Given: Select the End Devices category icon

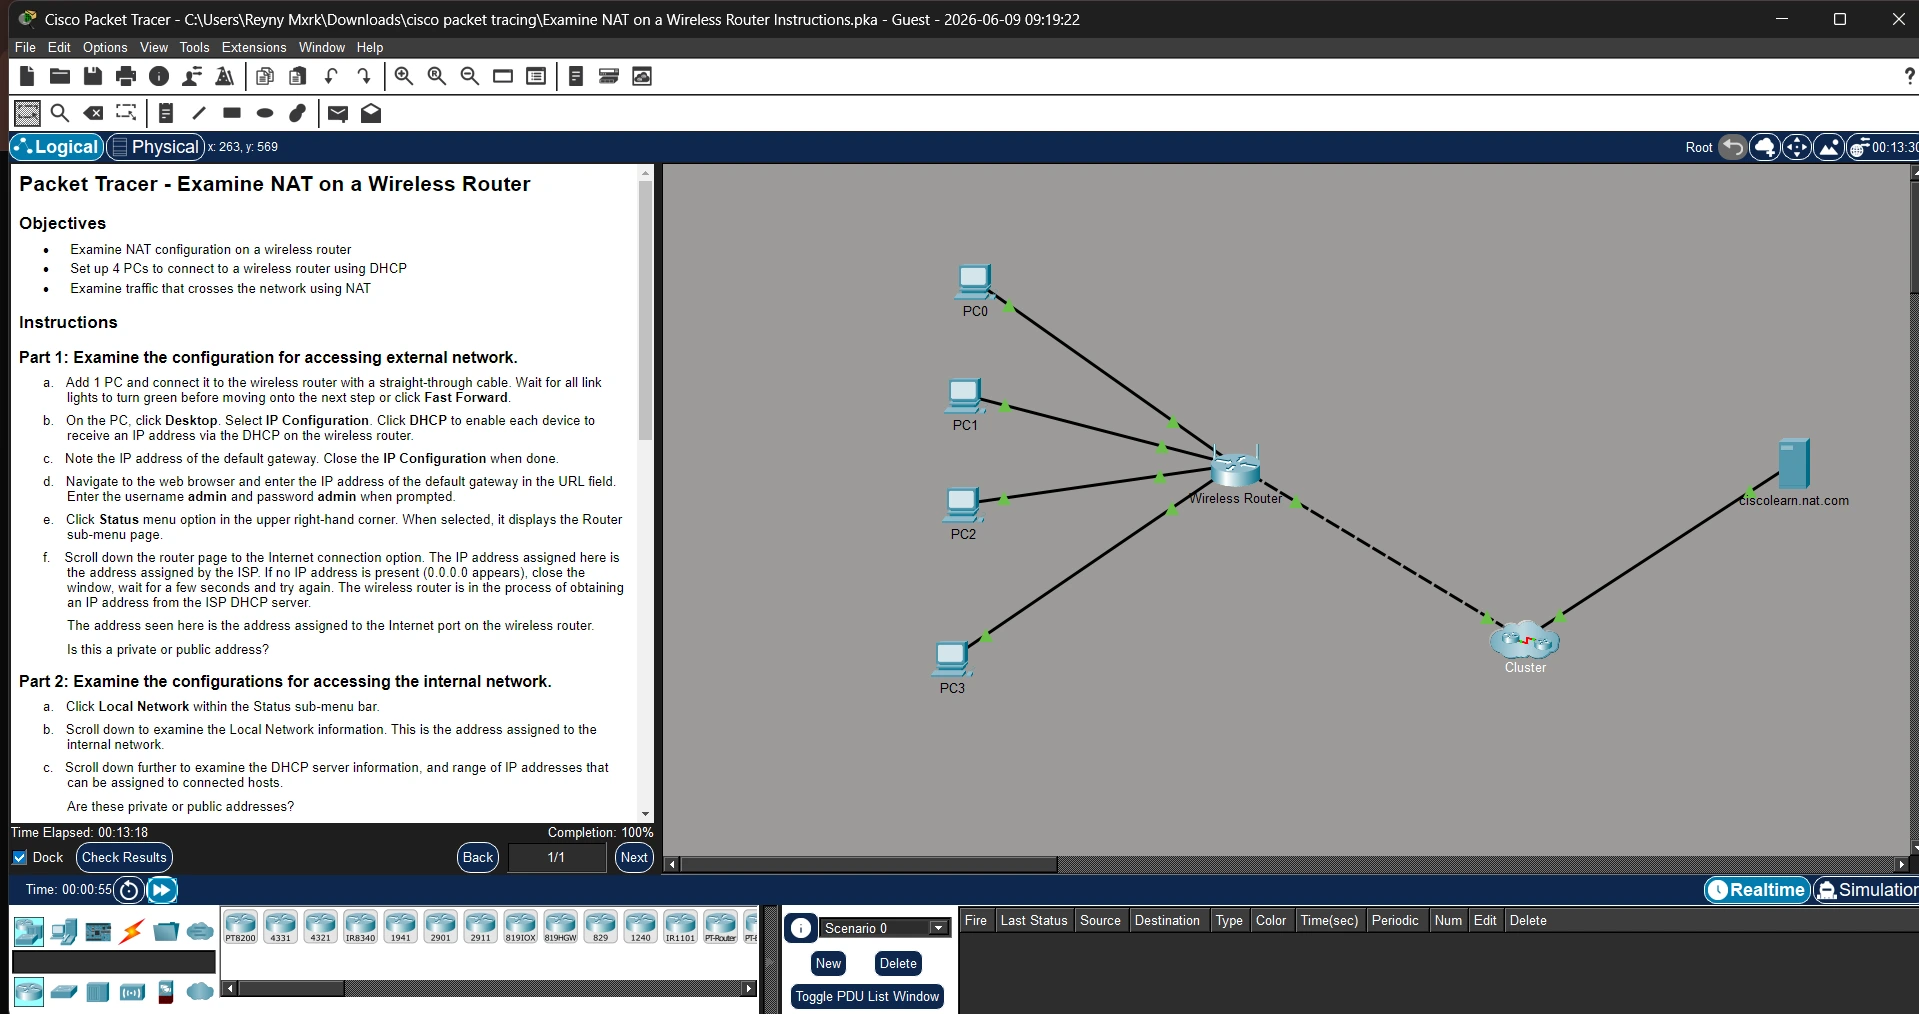Looking at the screenshot, I should (64, 932).
